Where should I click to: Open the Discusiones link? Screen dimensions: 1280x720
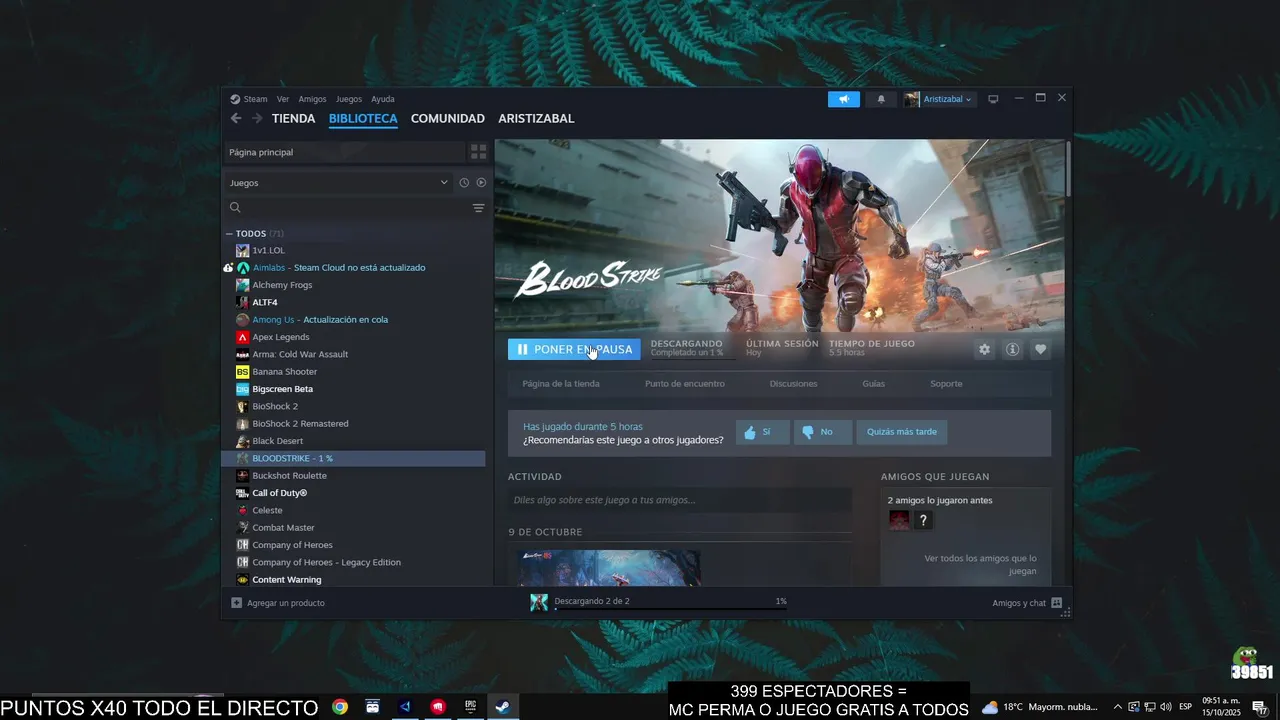pyautogui.click(x=793, y=384)
